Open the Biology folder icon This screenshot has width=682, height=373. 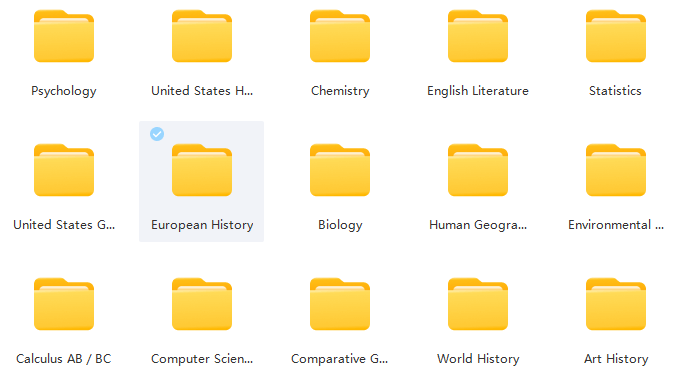[x=340, y=170]
